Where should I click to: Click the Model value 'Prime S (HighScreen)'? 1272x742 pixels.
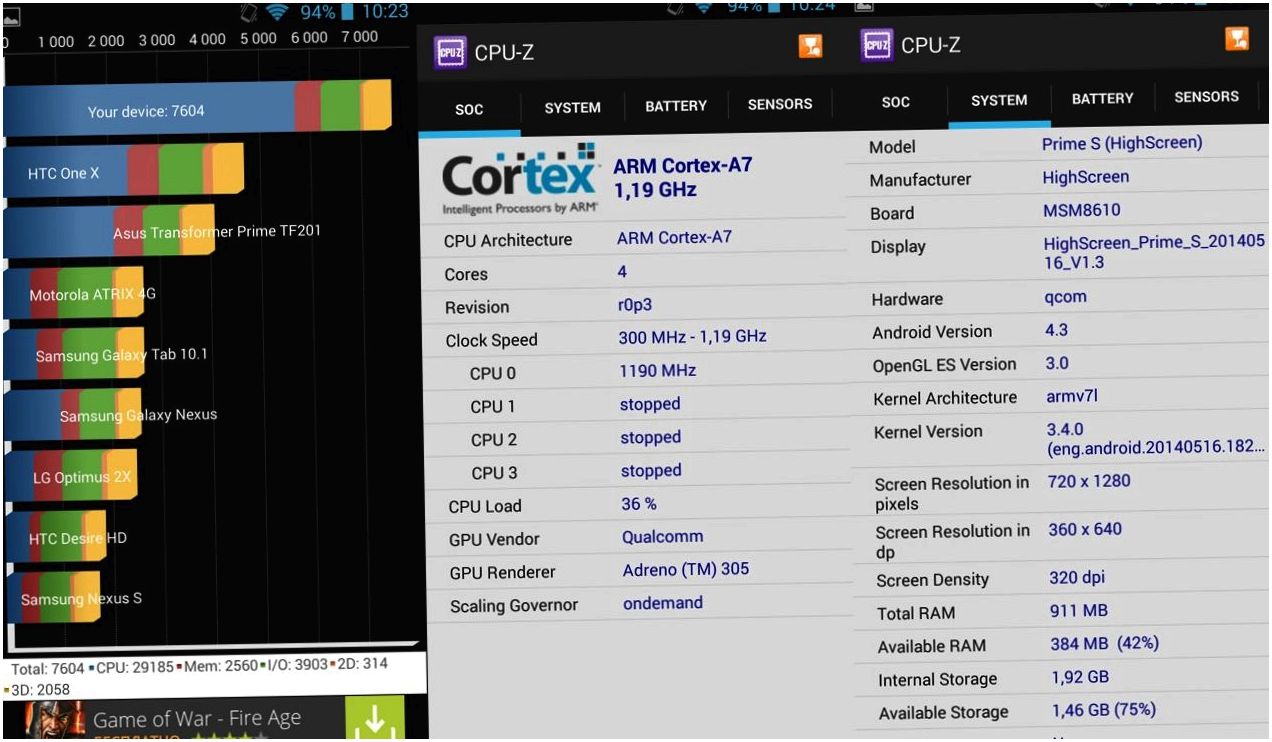pos(1122,143)
